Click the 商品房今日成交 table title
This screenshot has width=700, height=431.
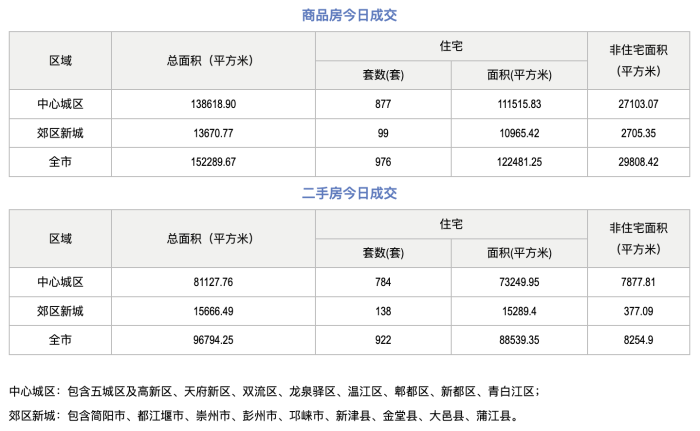[349, 15]
